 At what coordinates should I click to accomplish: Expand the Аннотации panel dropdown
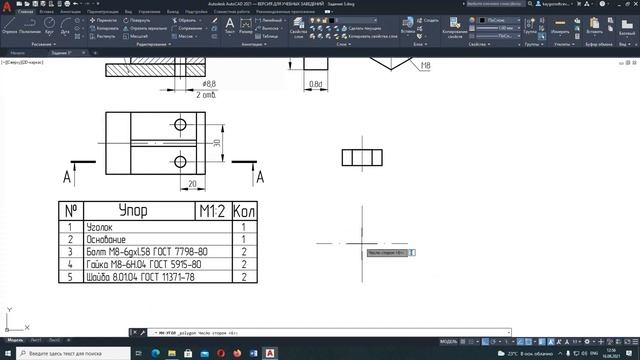[254, 44]
